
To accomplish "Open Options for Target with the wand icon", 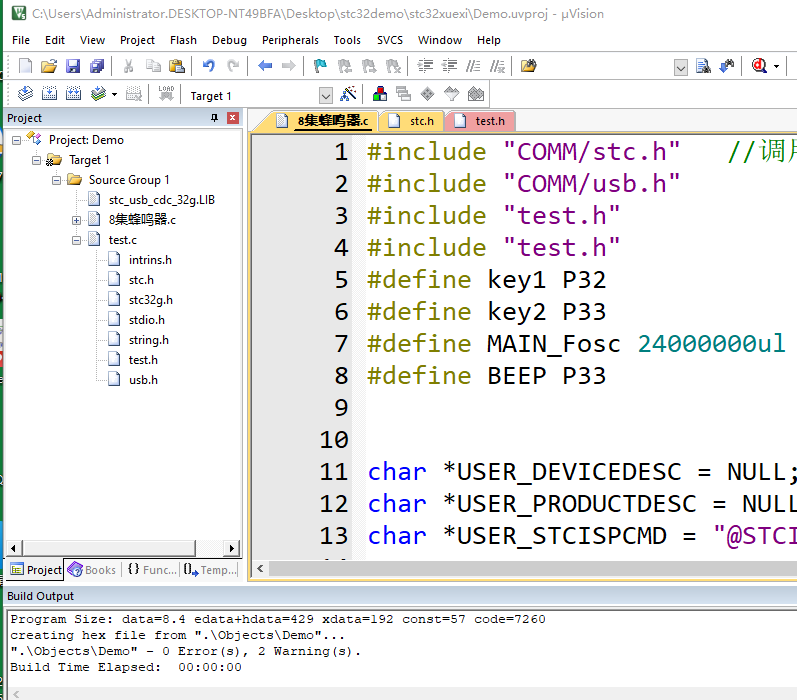I will pyautogui.click(x=349, y=94).
